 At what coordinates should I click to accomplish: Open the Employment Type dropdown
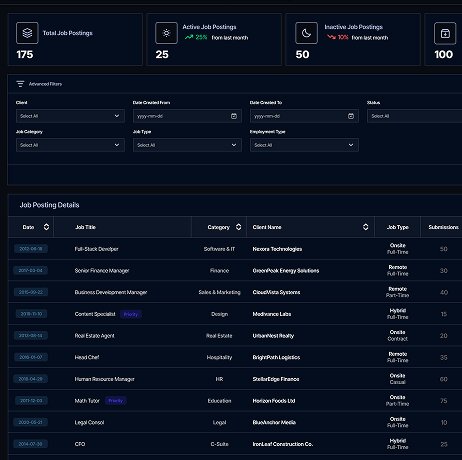coord(304,145)
